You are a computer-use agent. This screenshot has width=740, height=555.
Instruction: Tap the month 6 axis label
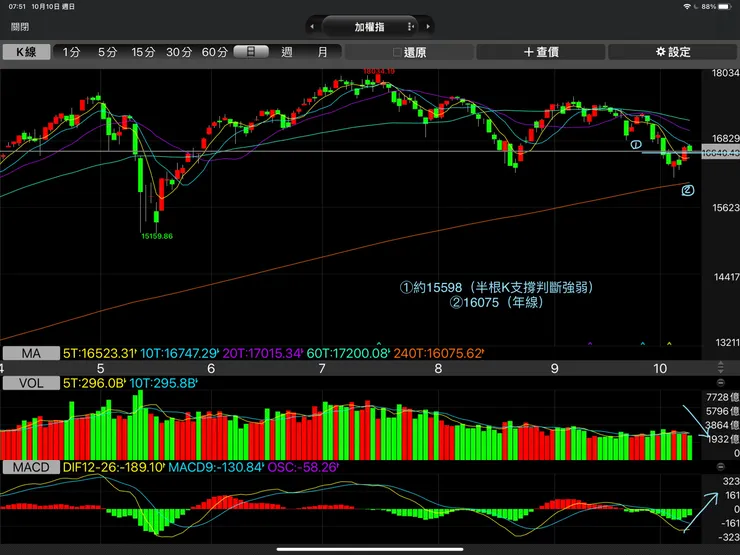point(211,368)
